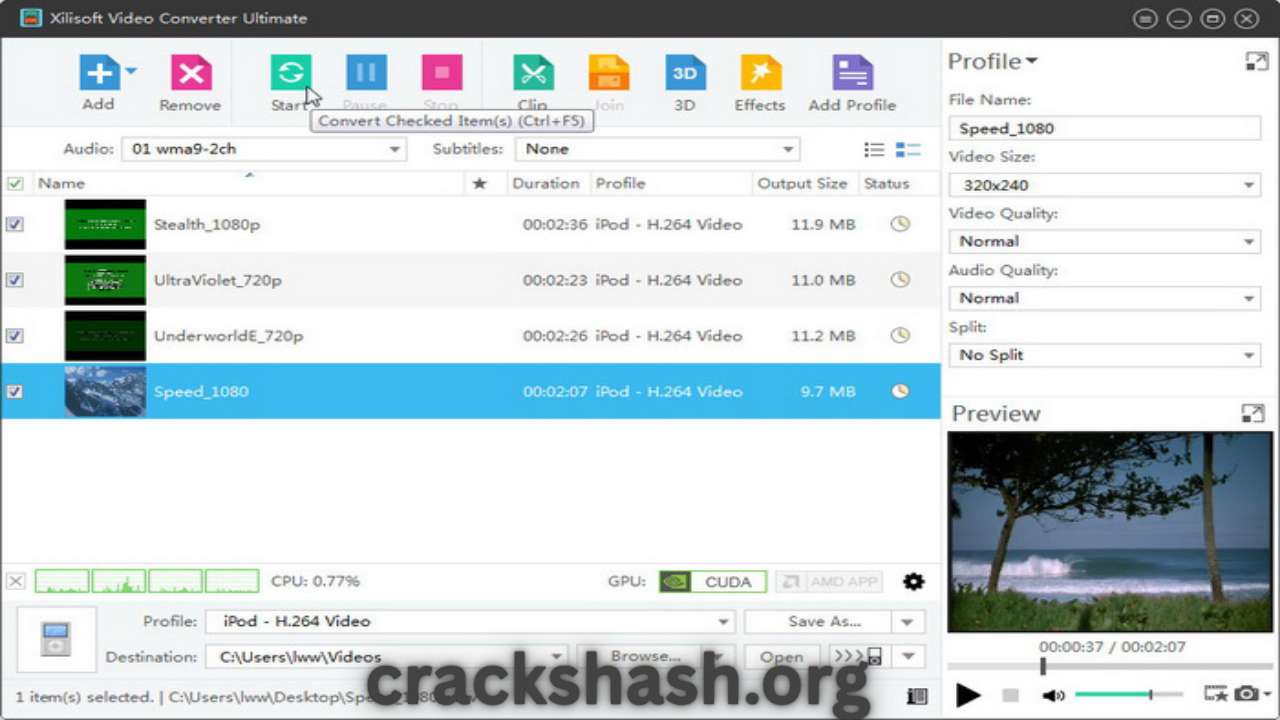Viewport: 1280px width, 720px height.
Task: Open the Audio Quality dropdown
Action: (1105, 298)
